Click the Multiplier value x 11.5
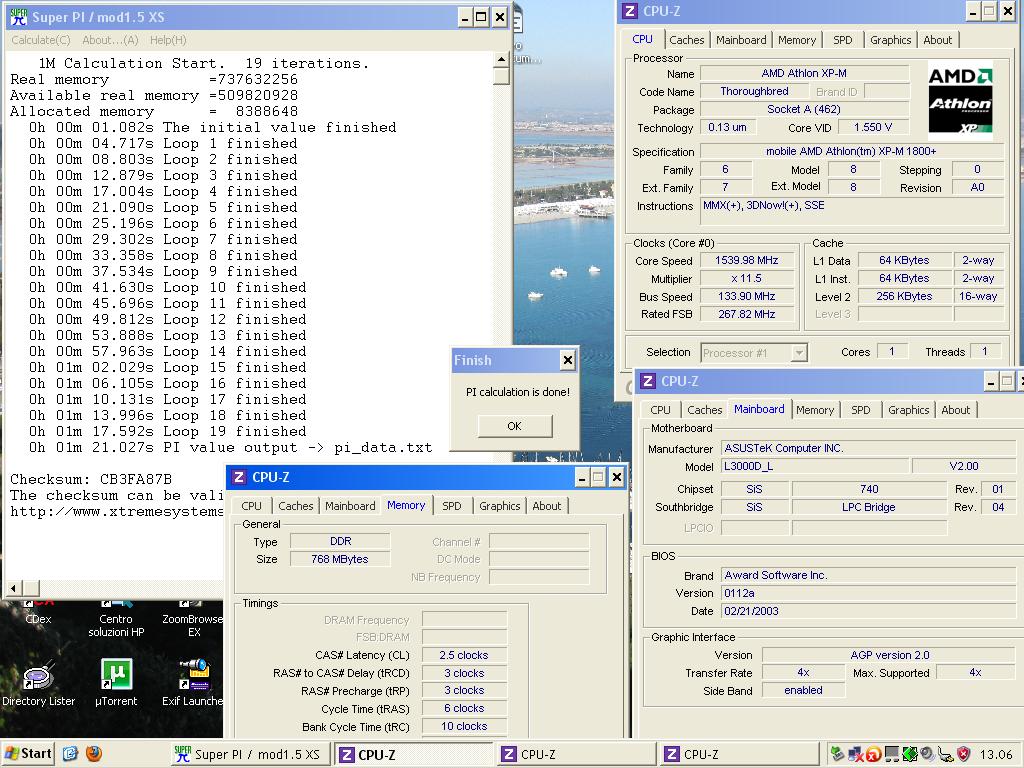The width and height of the screenshot is (1024, 768). point(746,278)
